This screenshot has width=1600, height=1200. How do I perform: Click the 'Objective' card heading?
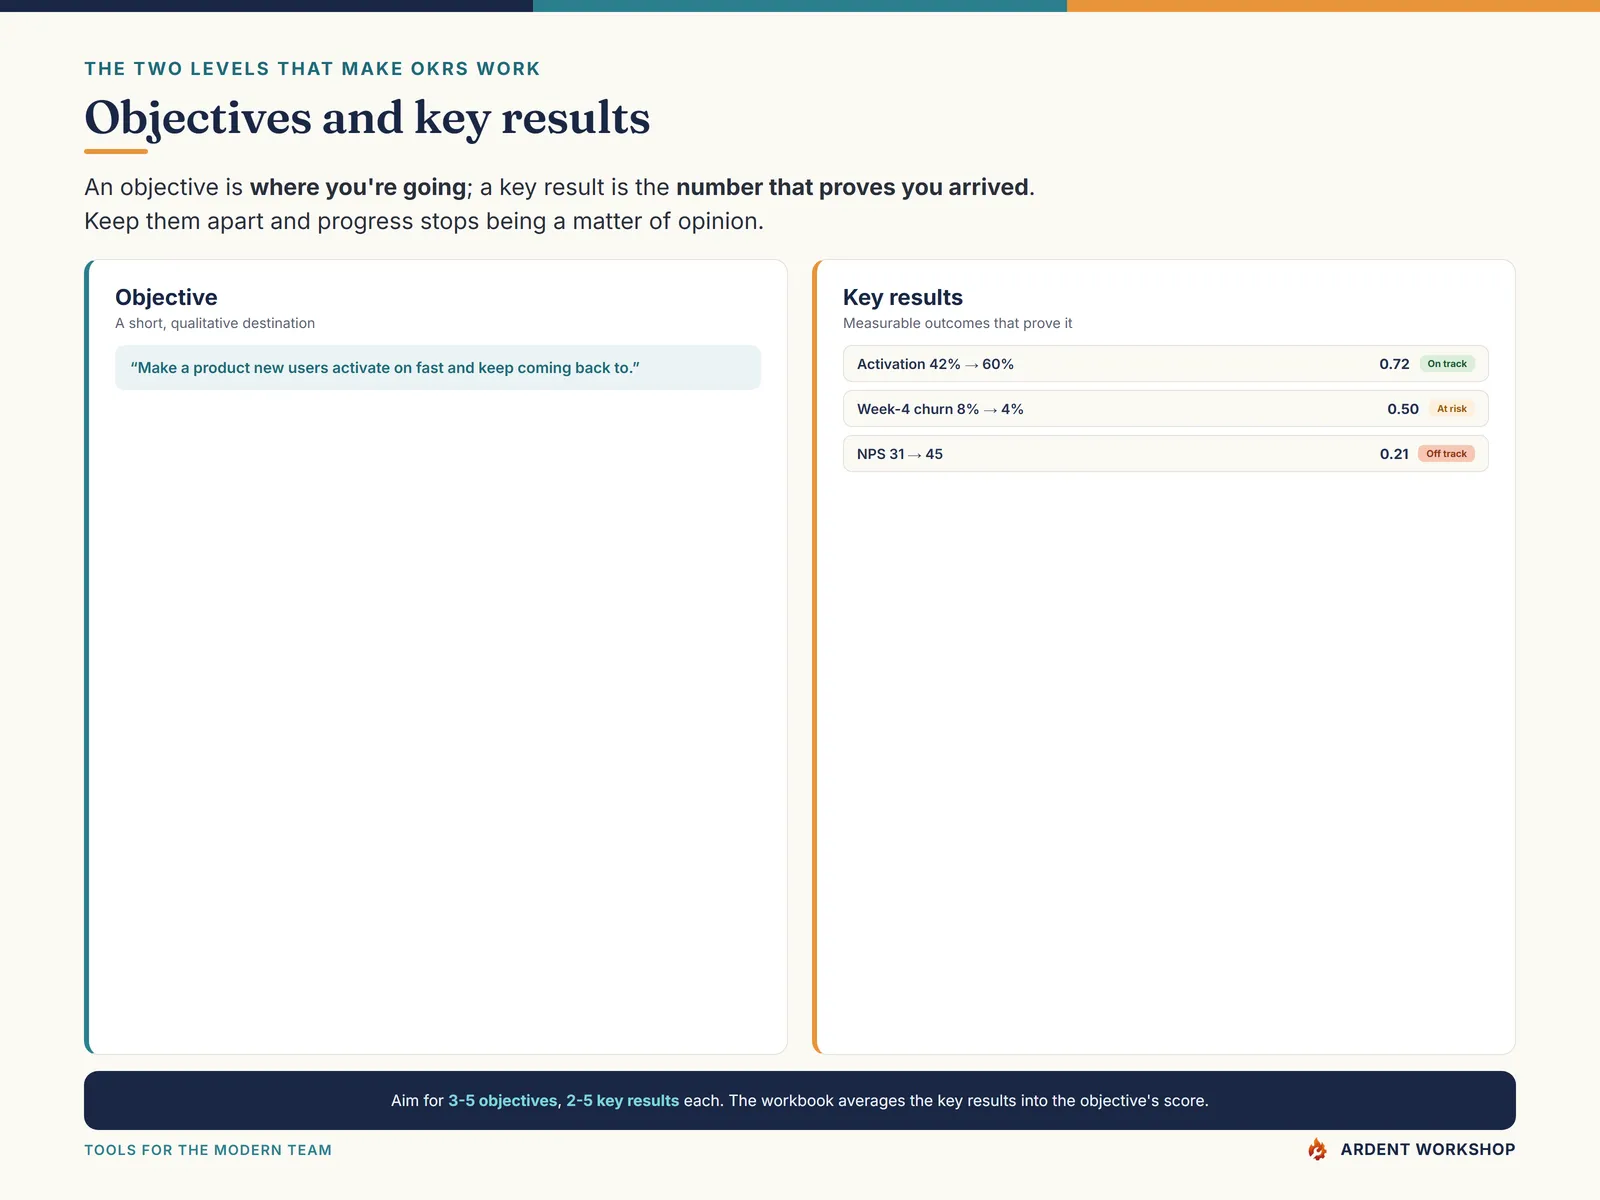[x=166, y=297]
